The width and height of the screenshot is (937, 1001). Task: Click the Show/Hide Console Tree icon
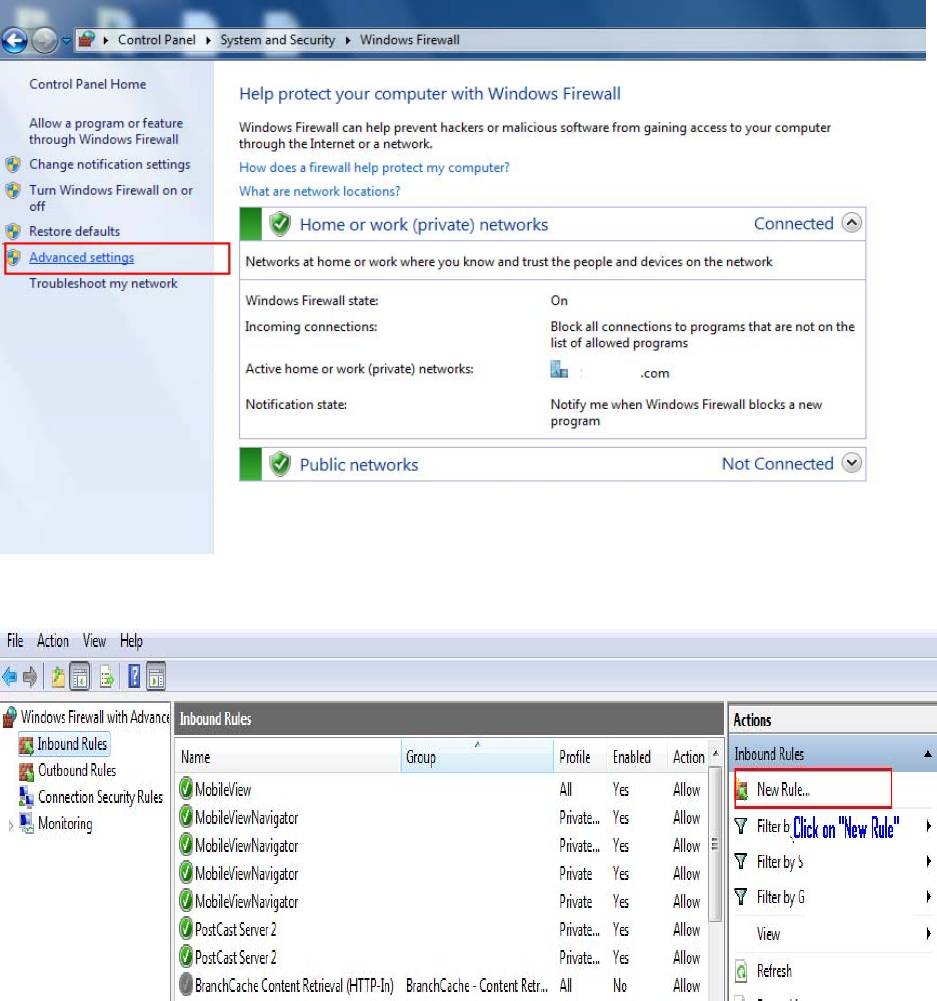pos(80,677)
